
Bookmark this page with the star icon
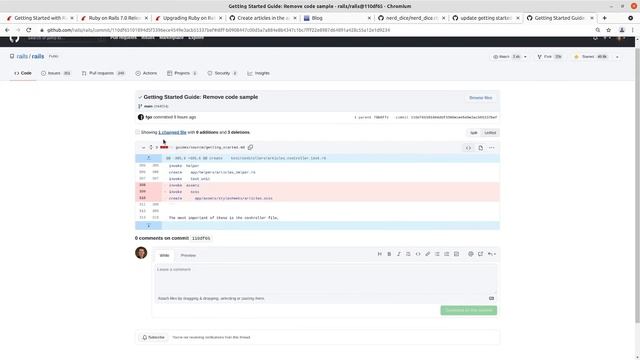click(609, 30)
